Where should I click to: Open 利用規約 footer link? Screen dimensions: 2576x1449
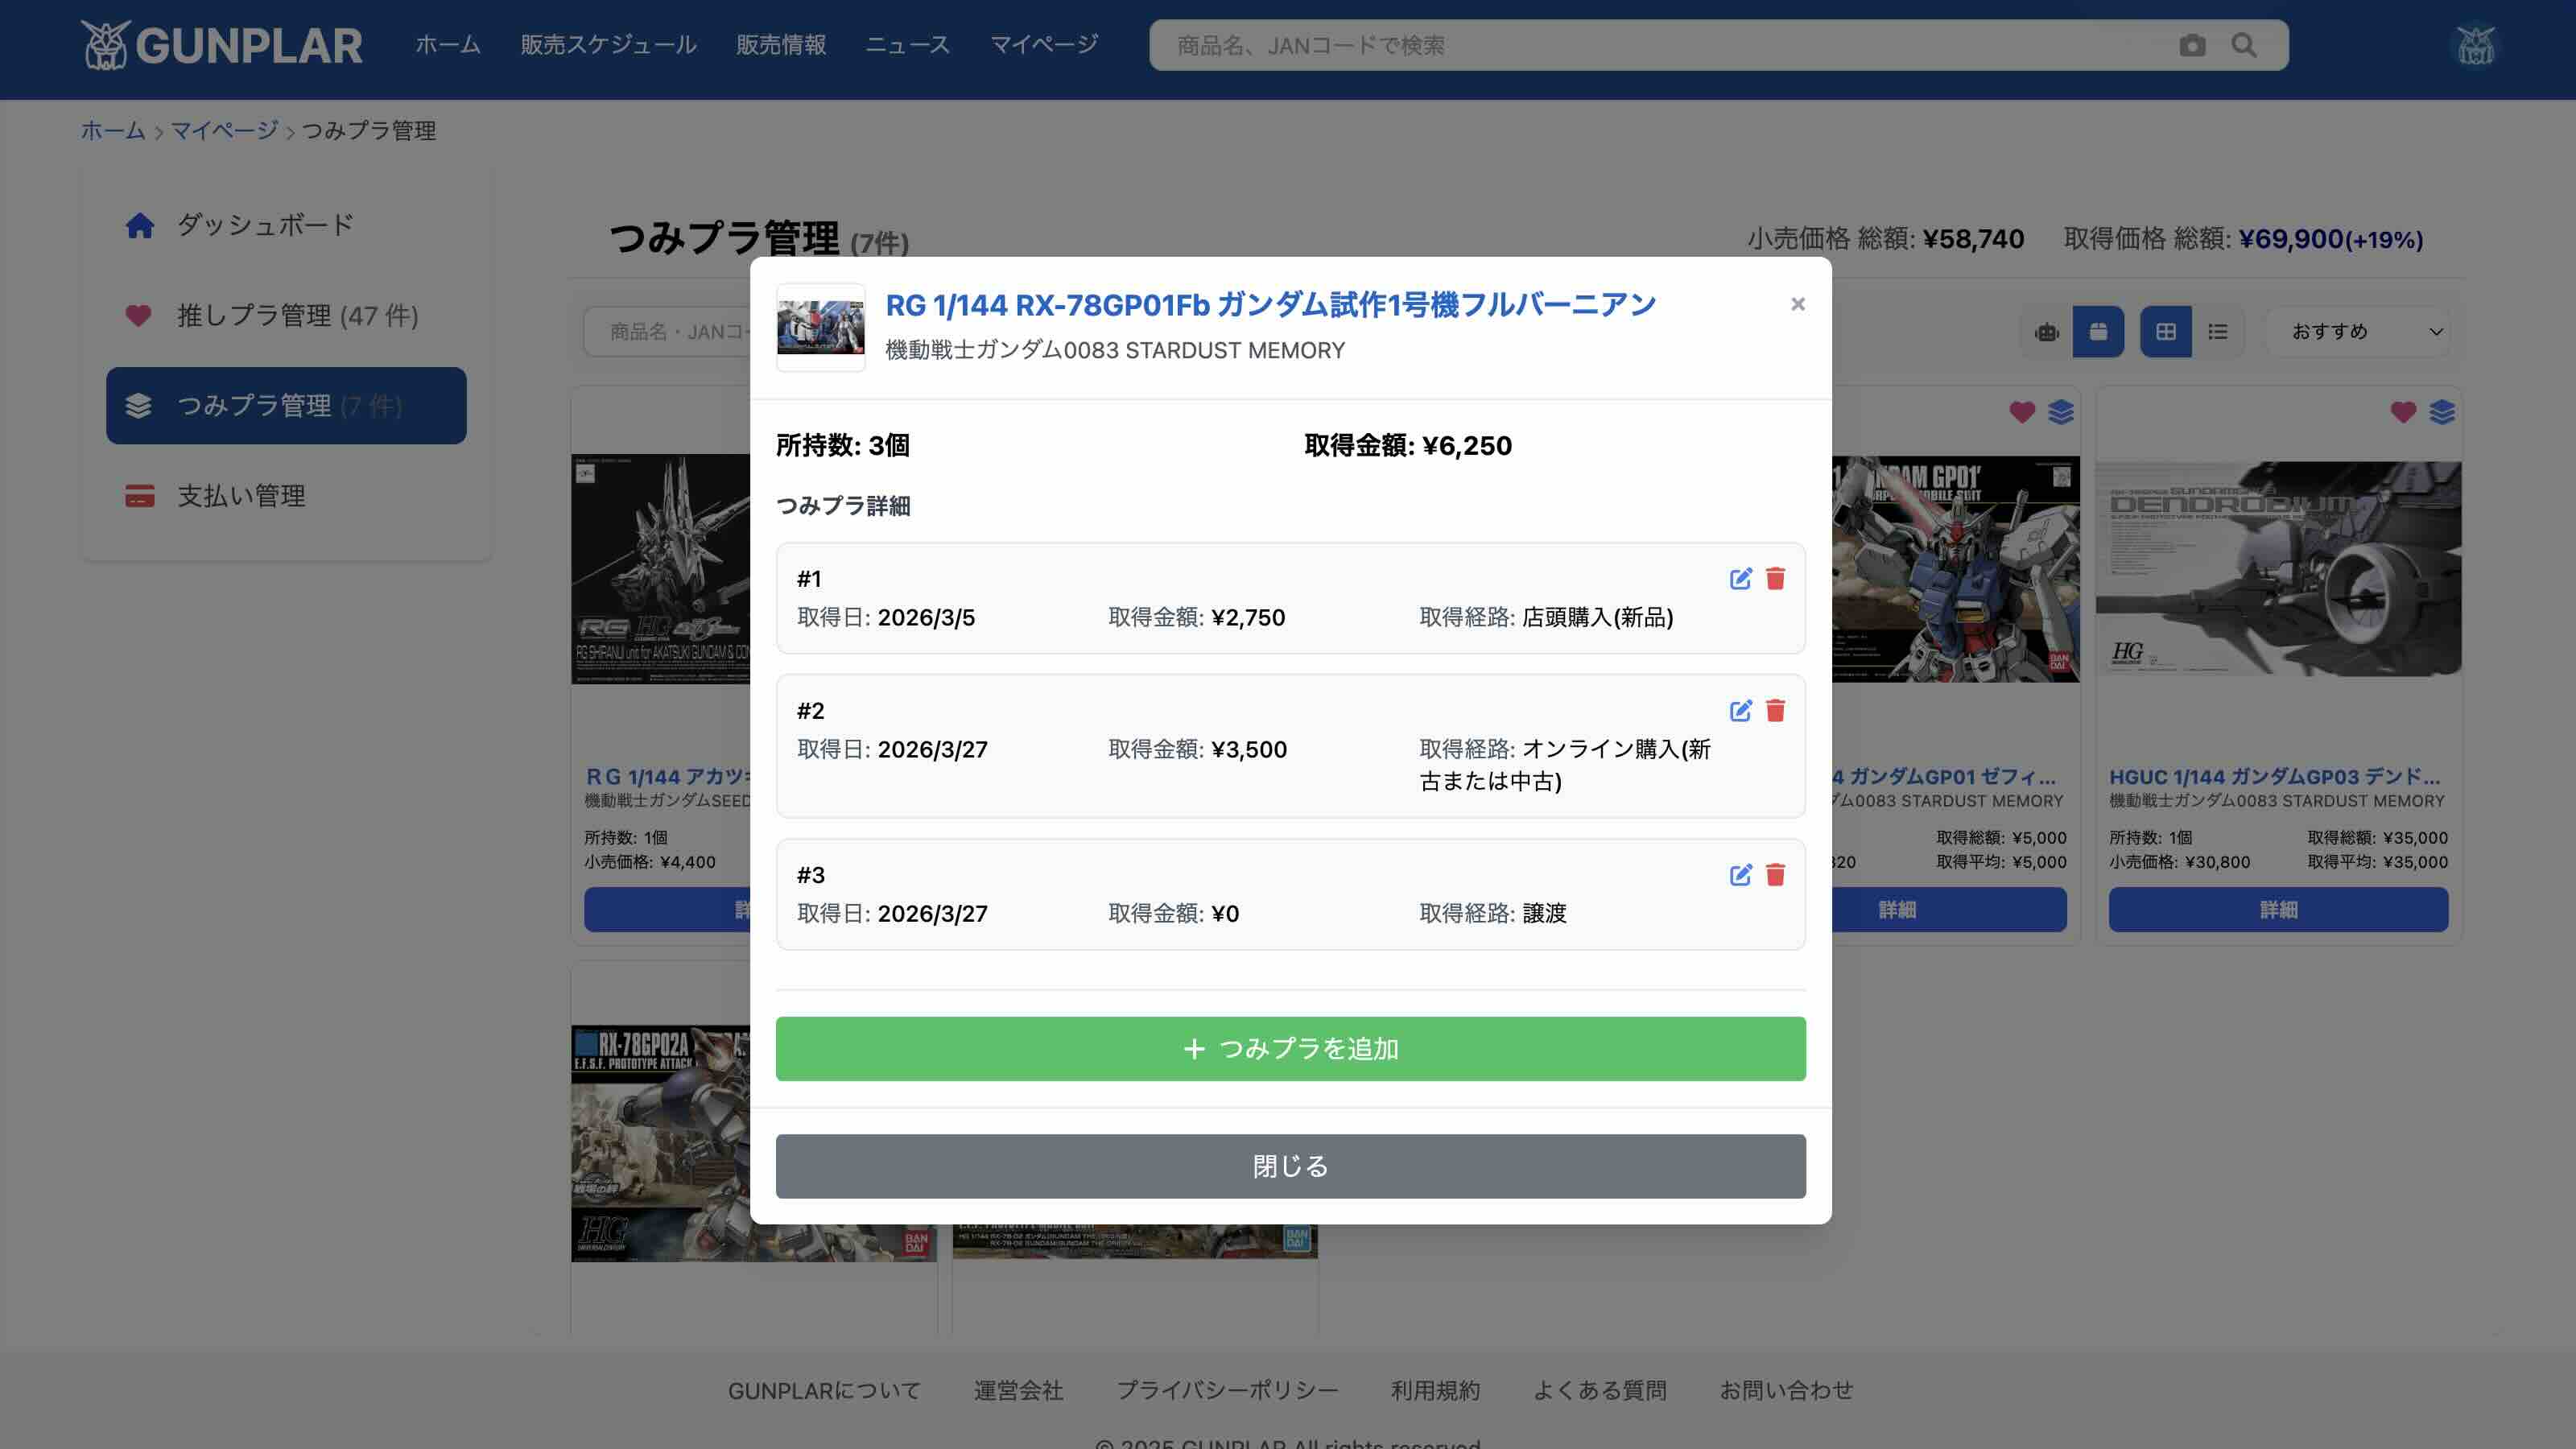pyautogui.click(x=1435, y=1391)
